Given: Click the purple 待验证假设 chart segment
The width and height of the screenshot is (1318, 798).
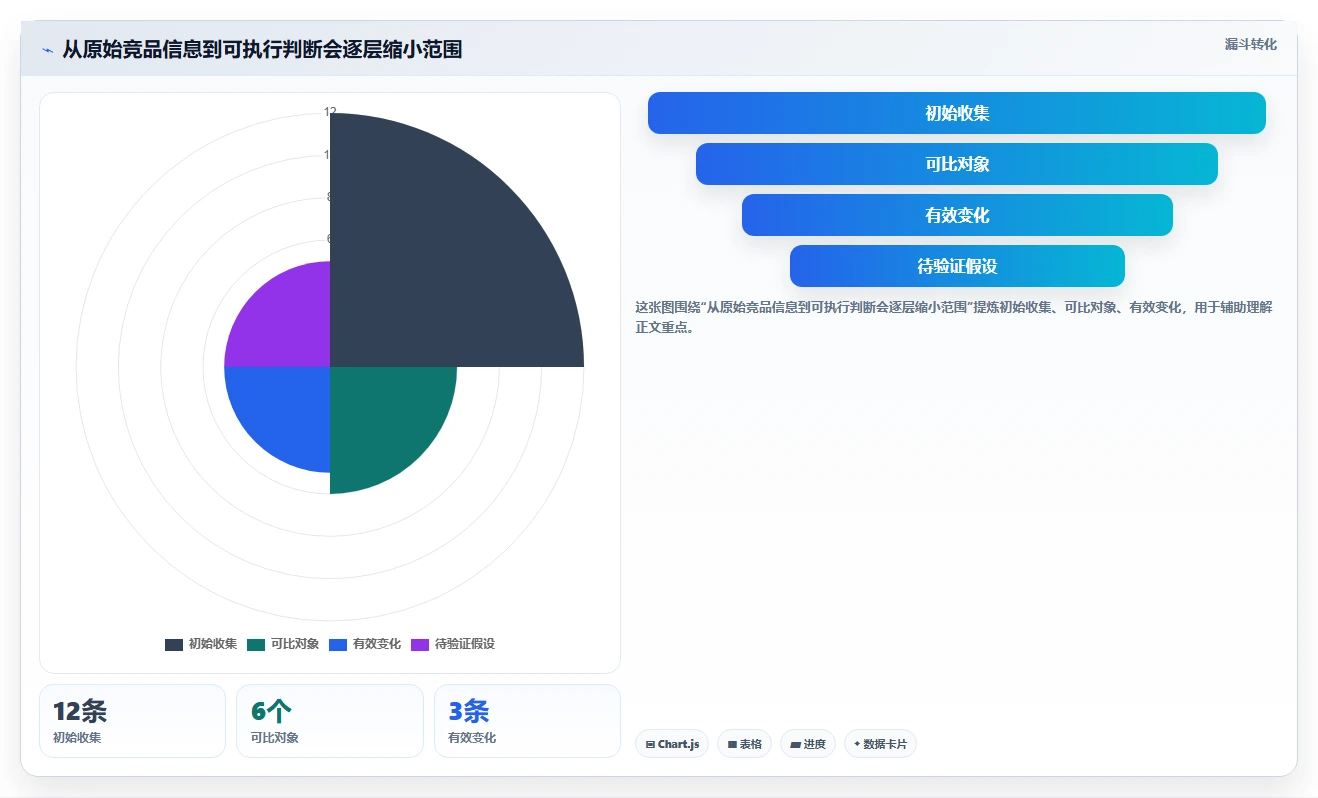Looking at the screenshot, I should 285,322.
